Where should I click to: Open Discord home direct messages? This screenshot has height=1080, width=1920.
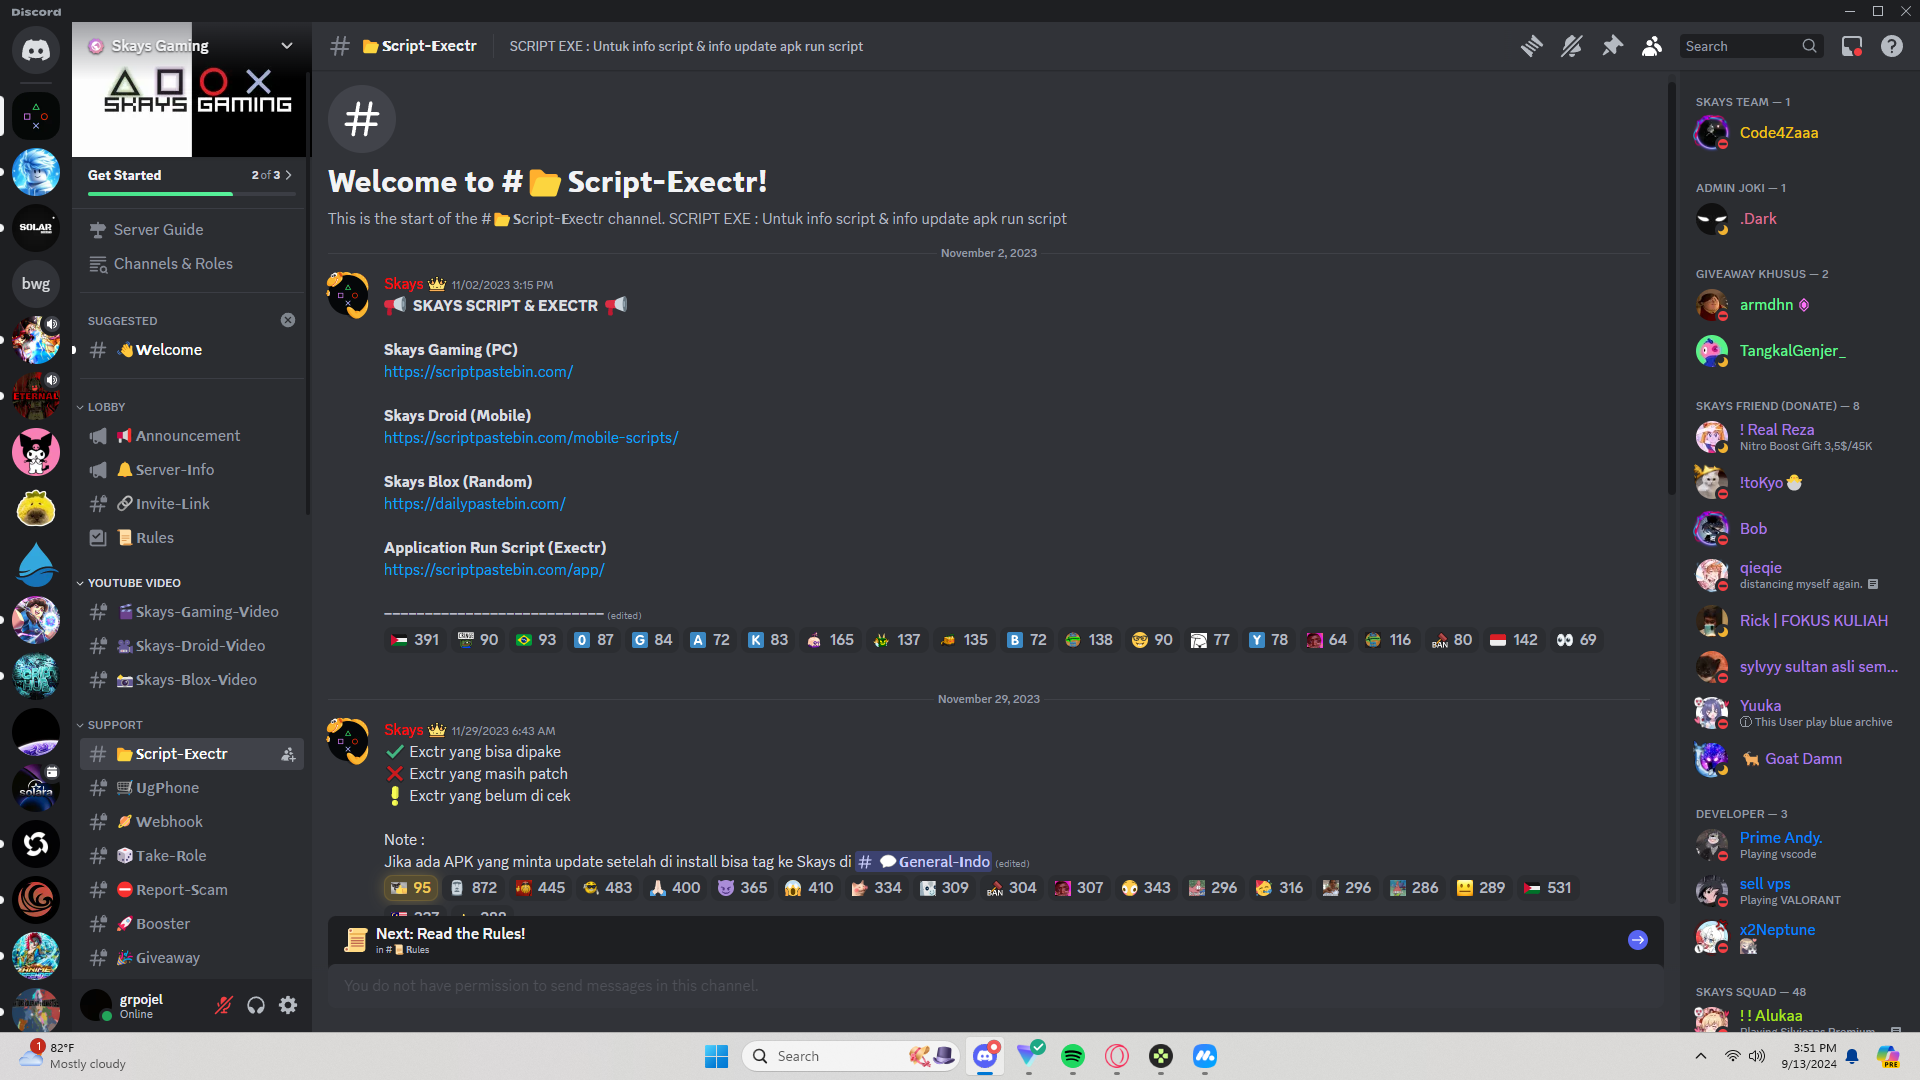pyautogui.click(x=36, y=50)
